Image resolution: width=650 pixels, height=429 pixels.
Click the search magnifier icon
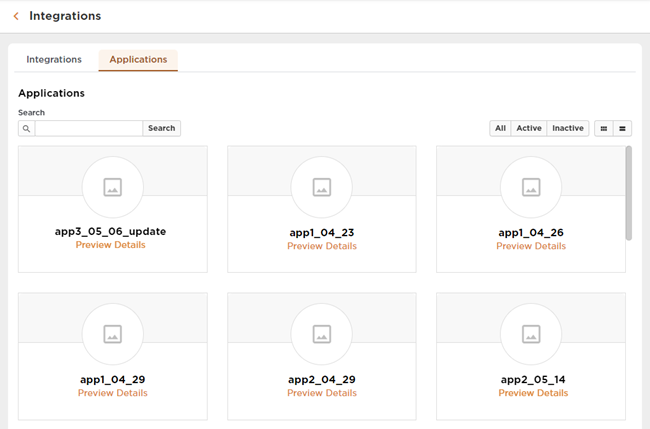pos(27,128)
